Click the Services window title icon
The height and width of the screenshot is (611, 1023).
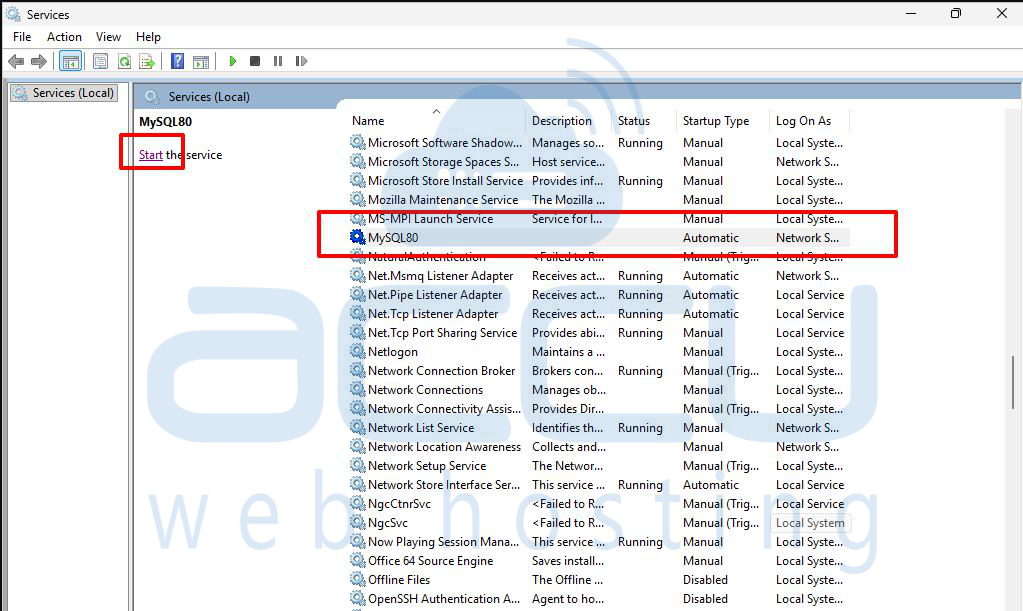coord(13,14)
